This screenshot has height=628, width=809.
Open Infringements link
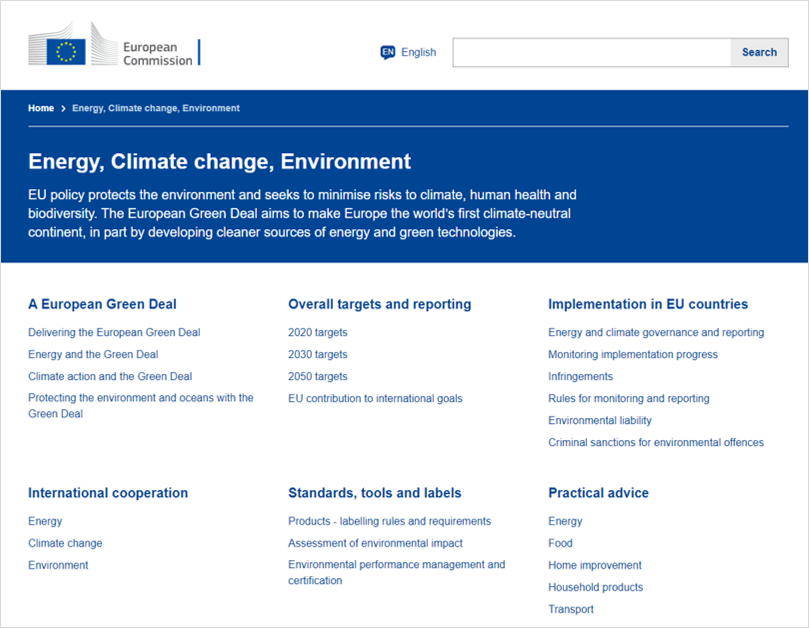click(x=580, y=377)
